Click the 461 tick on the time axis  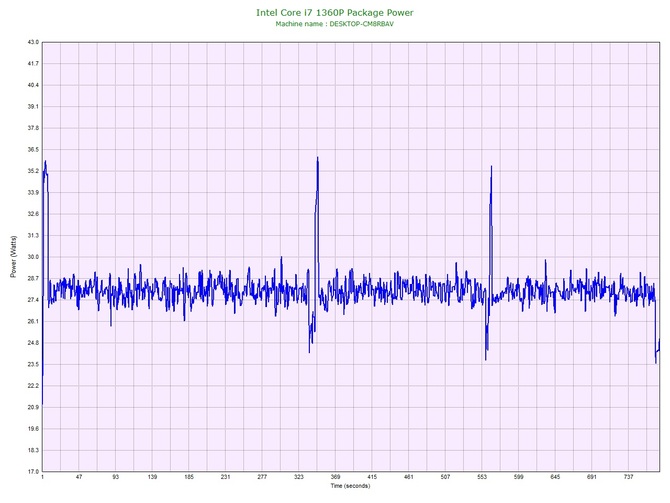tap(409, 477)
